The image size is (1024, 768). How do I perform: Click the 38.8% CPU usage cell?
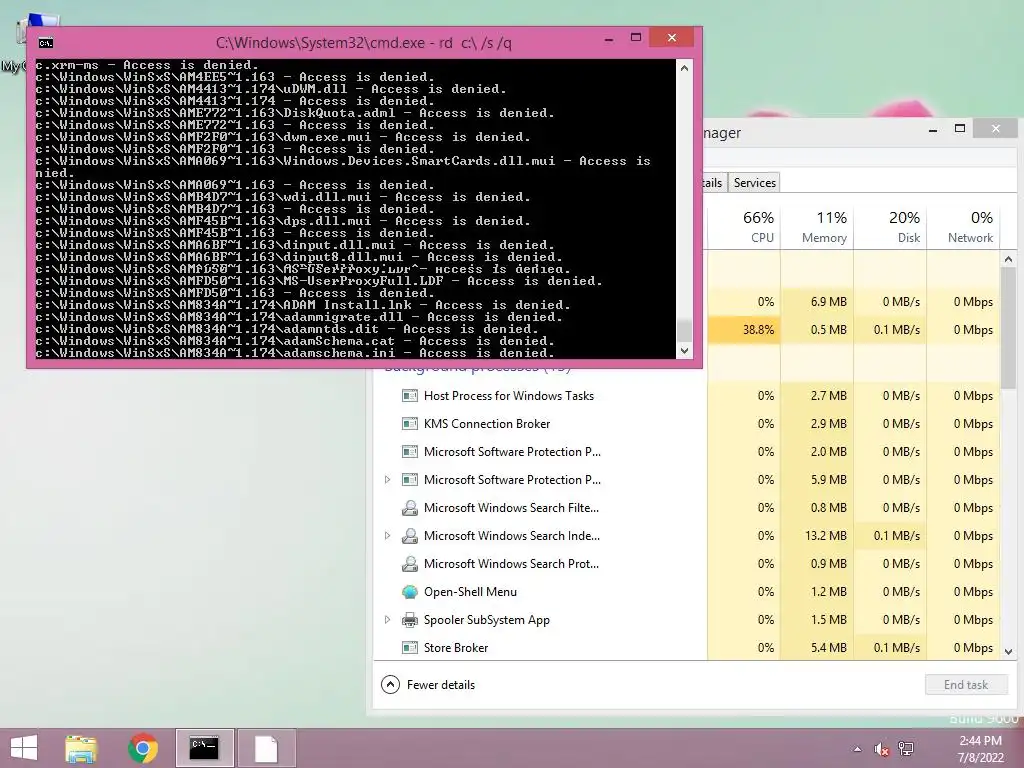coord(744,330)
